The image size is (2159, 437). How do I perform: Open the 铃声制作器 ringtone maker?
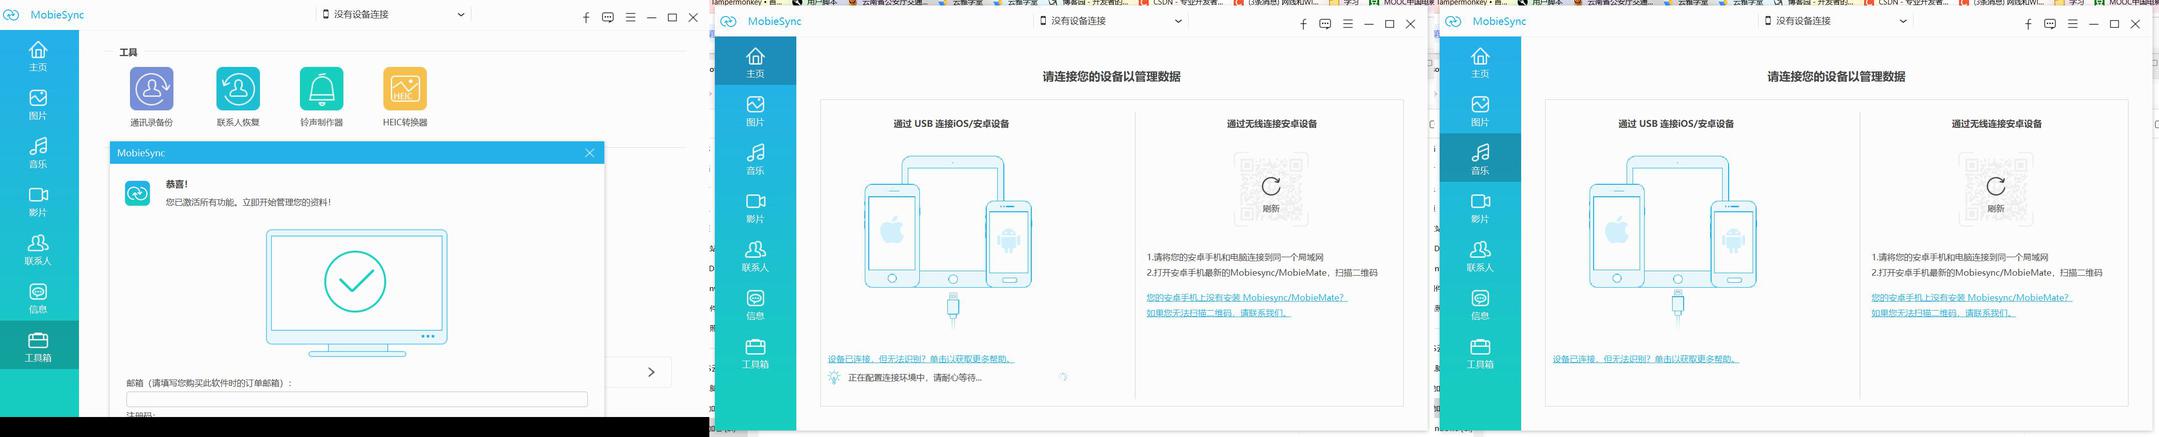pyautogui.click(x=321, y=97)
